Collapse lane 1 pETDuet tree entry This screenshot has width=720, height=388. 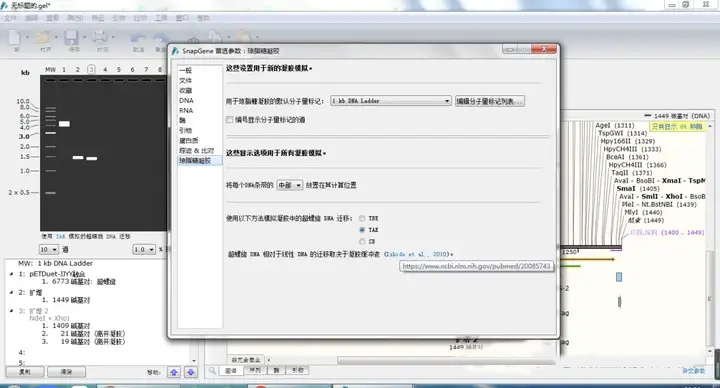point(11,274)
